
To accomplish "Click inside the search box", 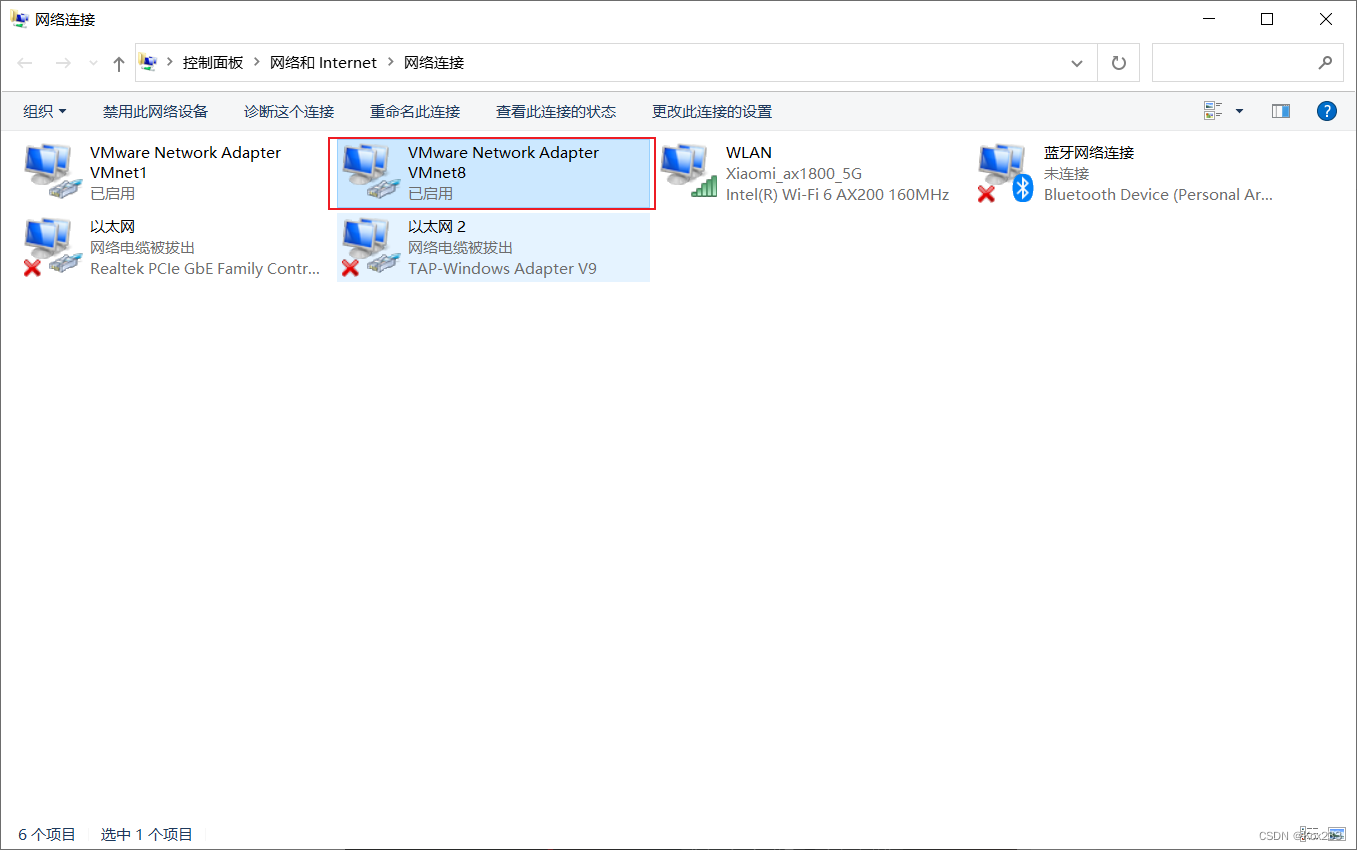I will tap(1240, 62).
